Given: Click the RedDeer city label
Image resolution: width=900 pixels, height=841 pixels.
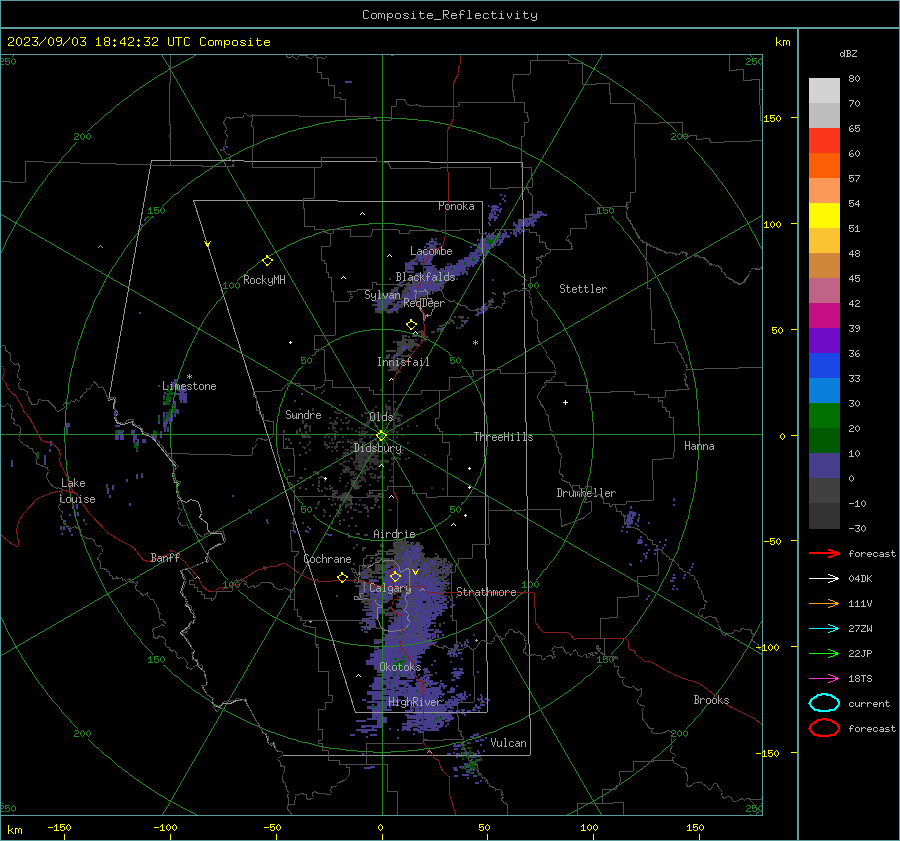Looking at the screenshot, I should click(424, 303).
